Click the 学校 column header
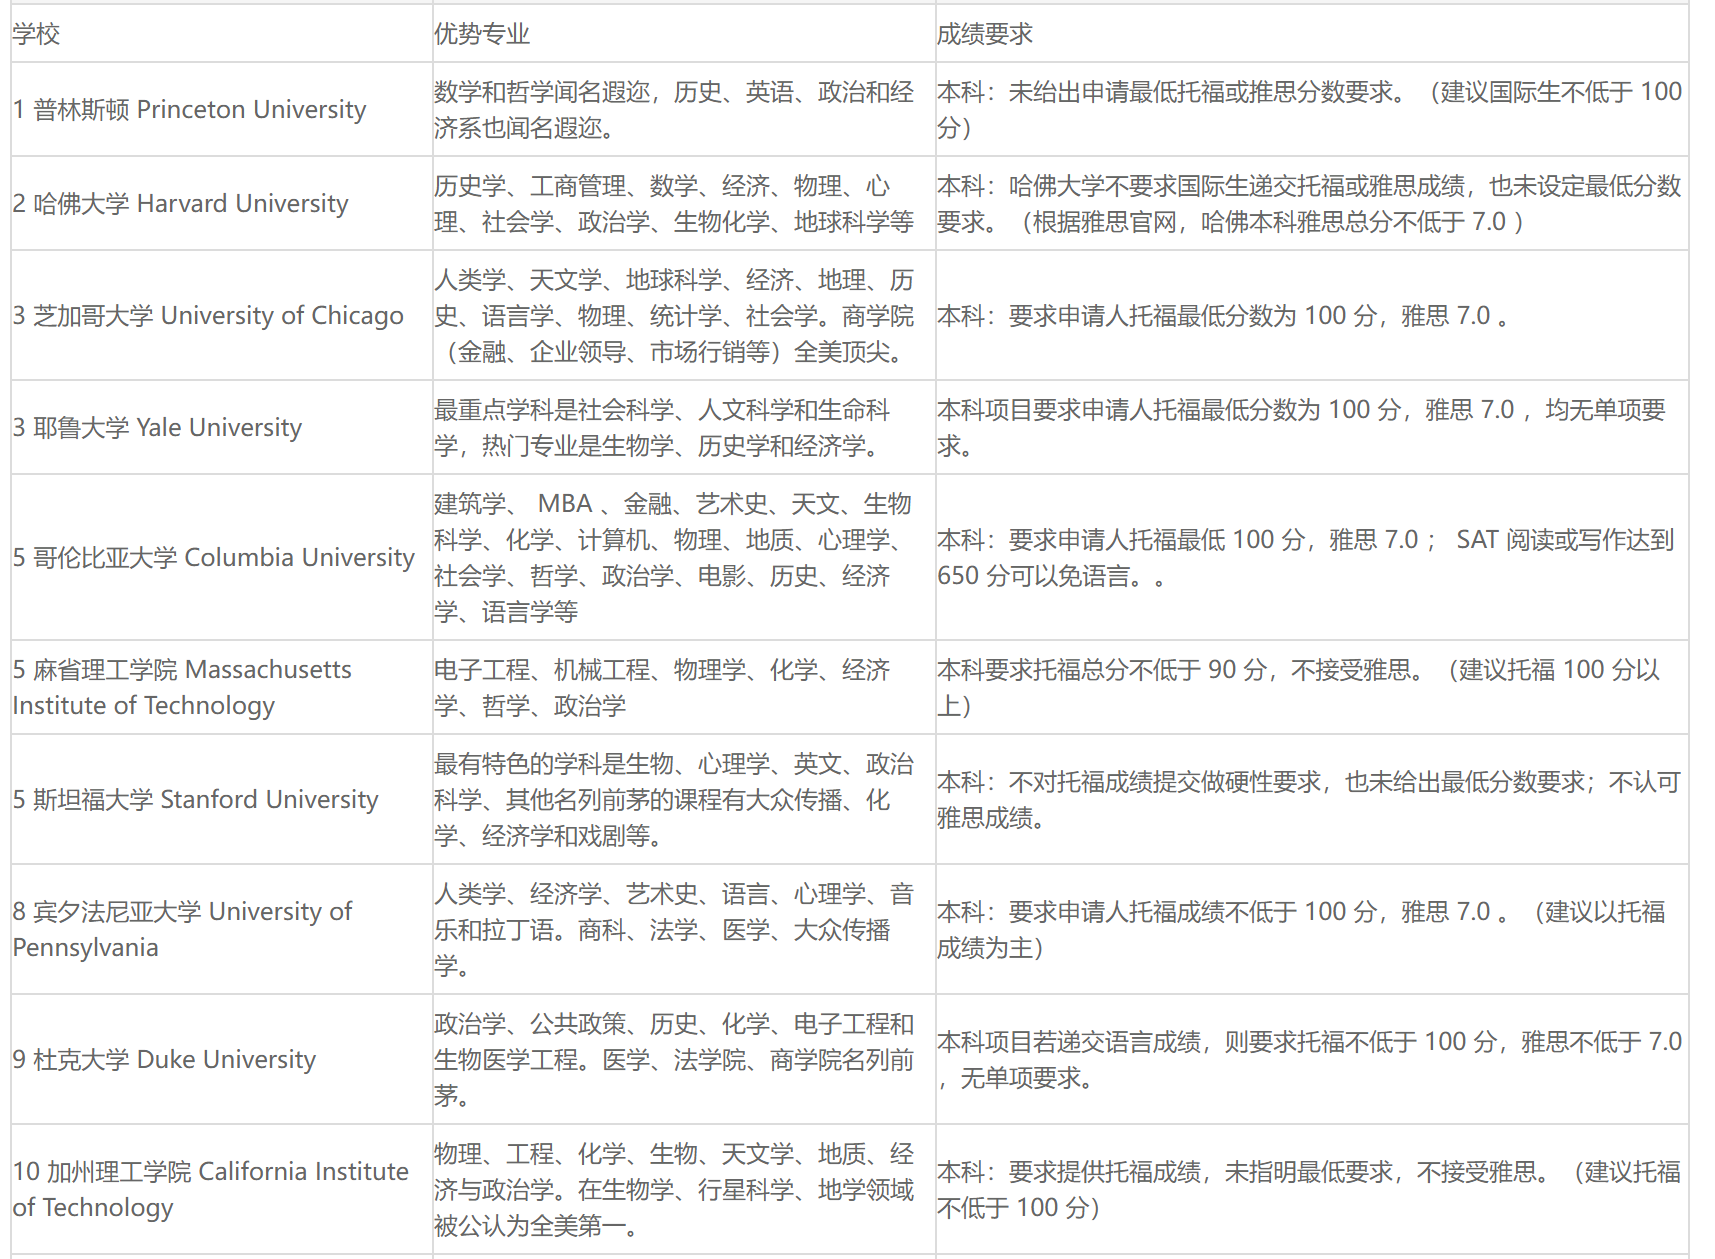This screenshot has height=1259, width=1715. (37, 34)
